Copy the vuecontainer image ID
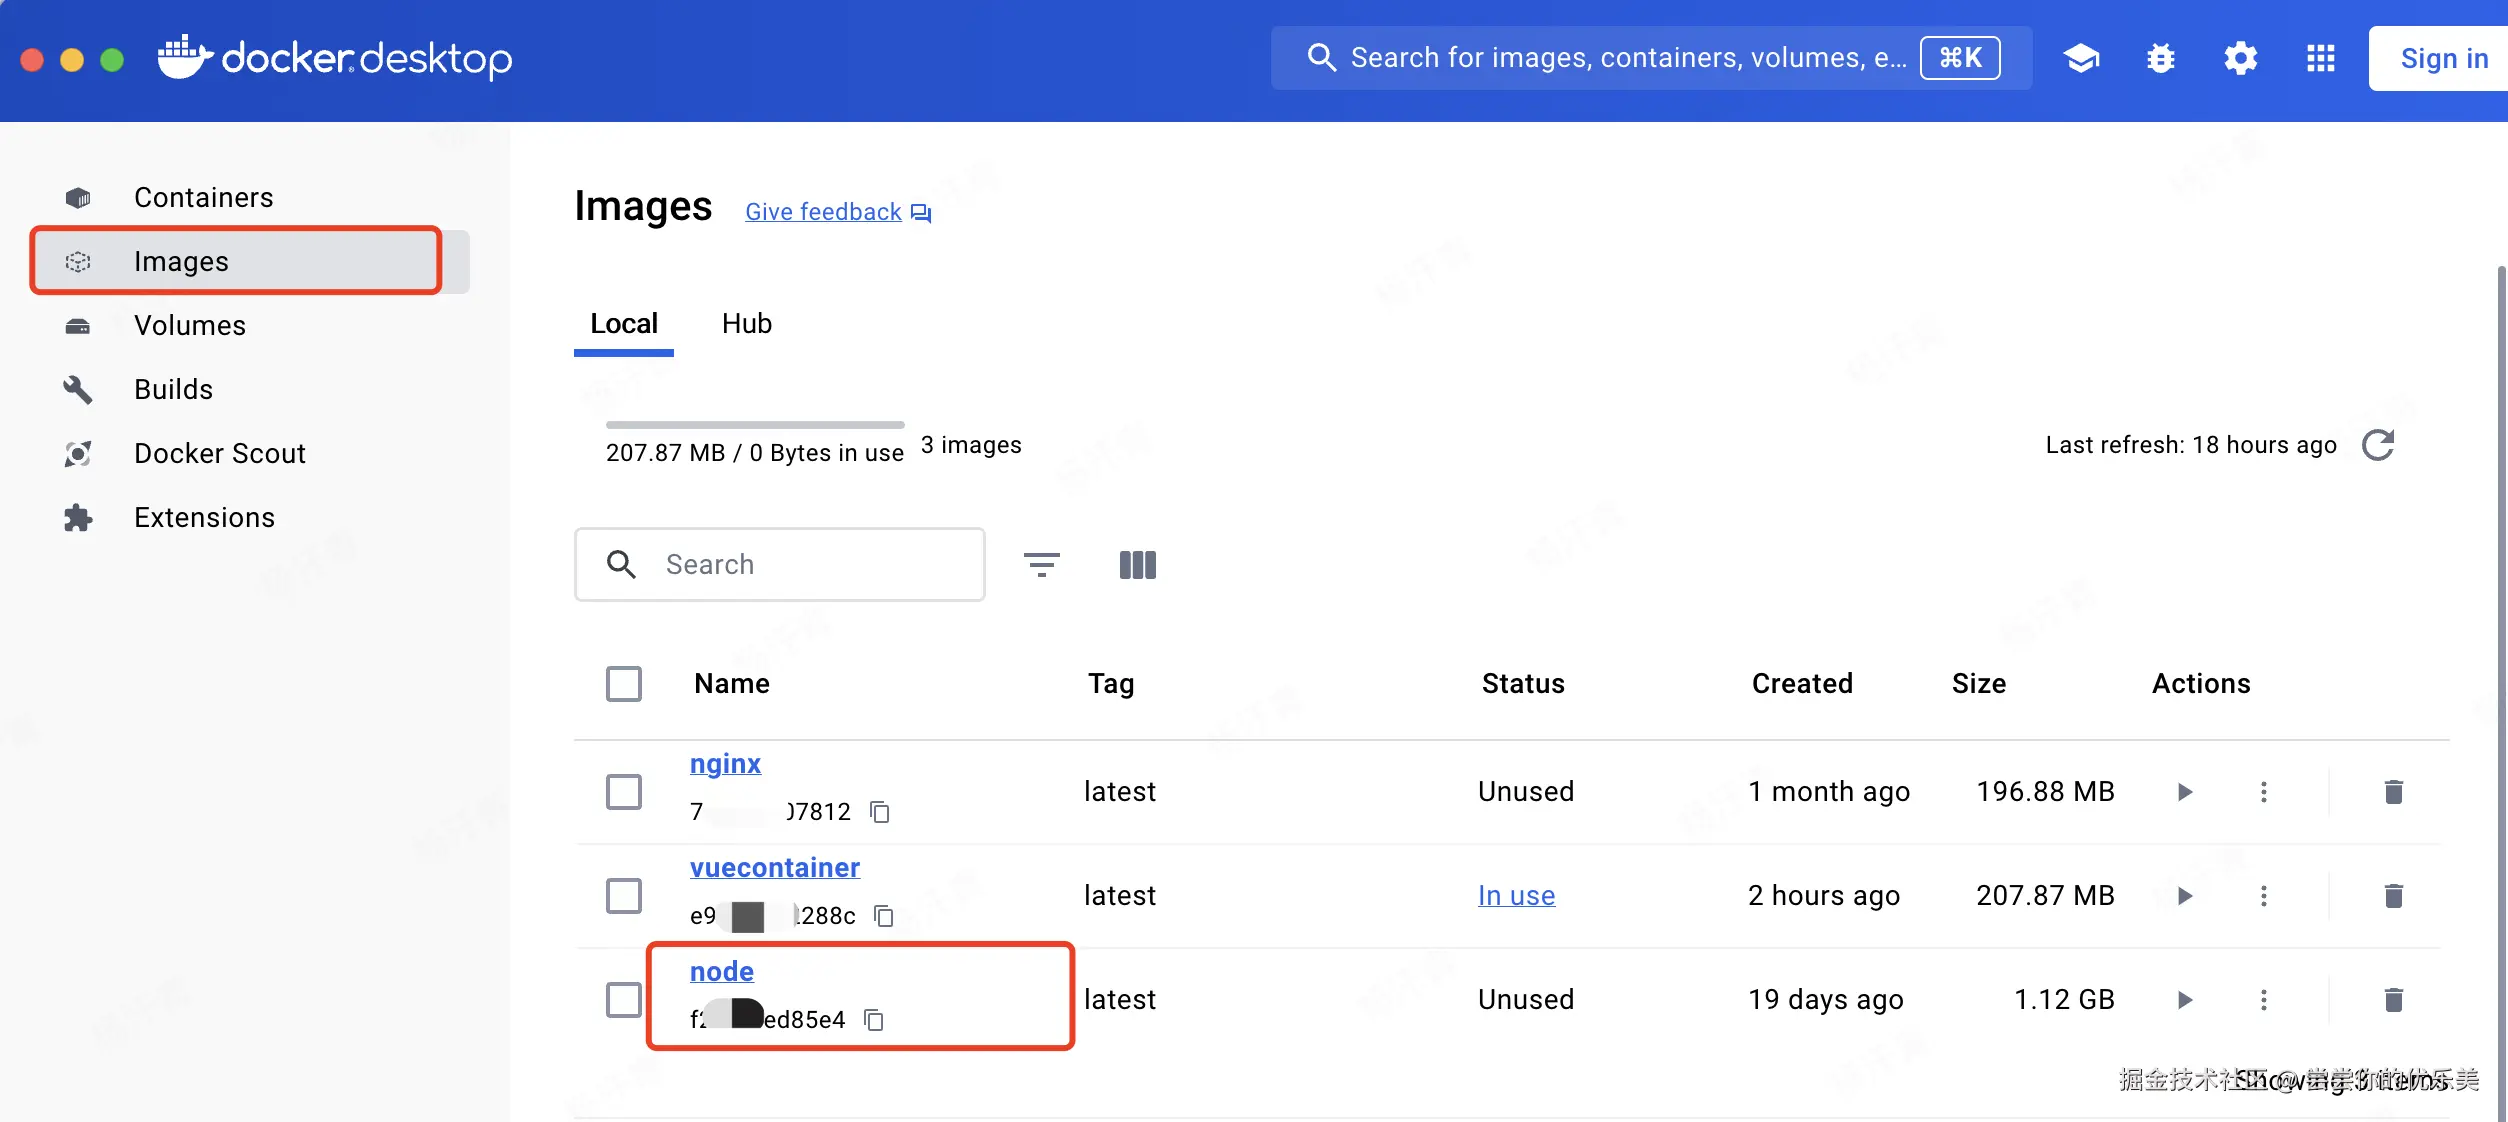Viewport: 2508px width, 1122px height. [x=884, y=916]
